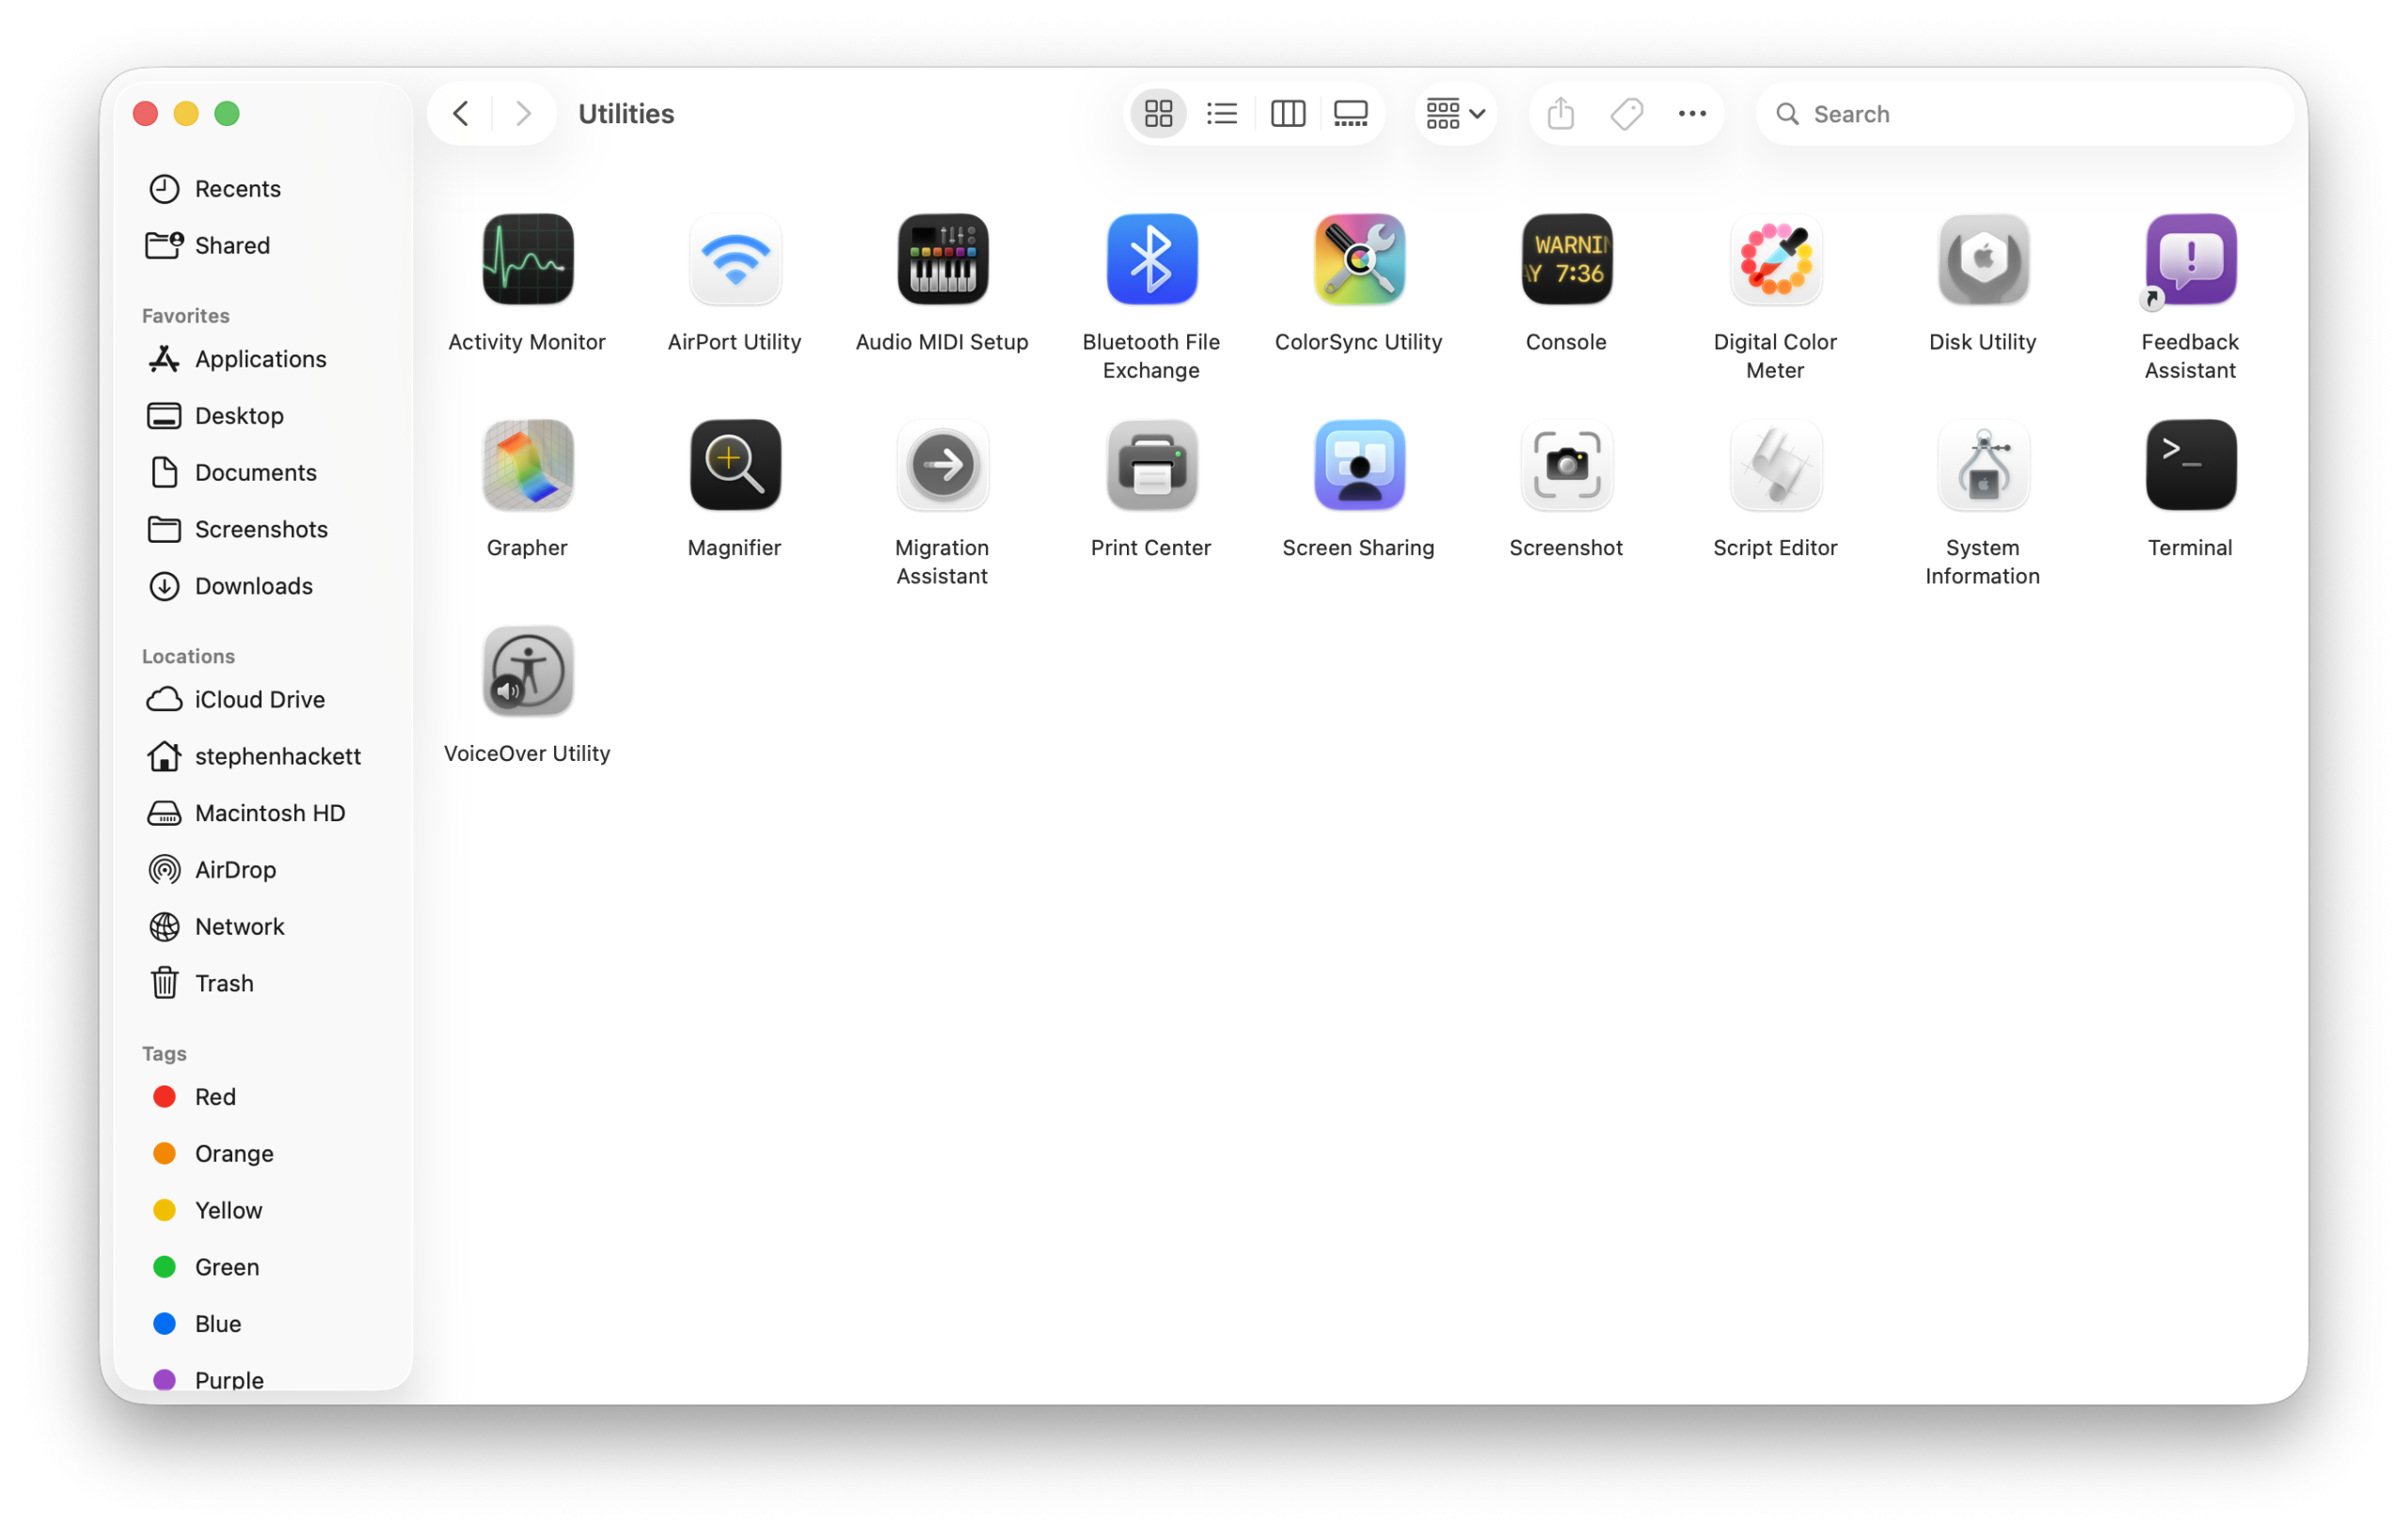Open Applications in the sidebar
Viewport: 2408px width, 1536px height.
click(x=260, y=359)
